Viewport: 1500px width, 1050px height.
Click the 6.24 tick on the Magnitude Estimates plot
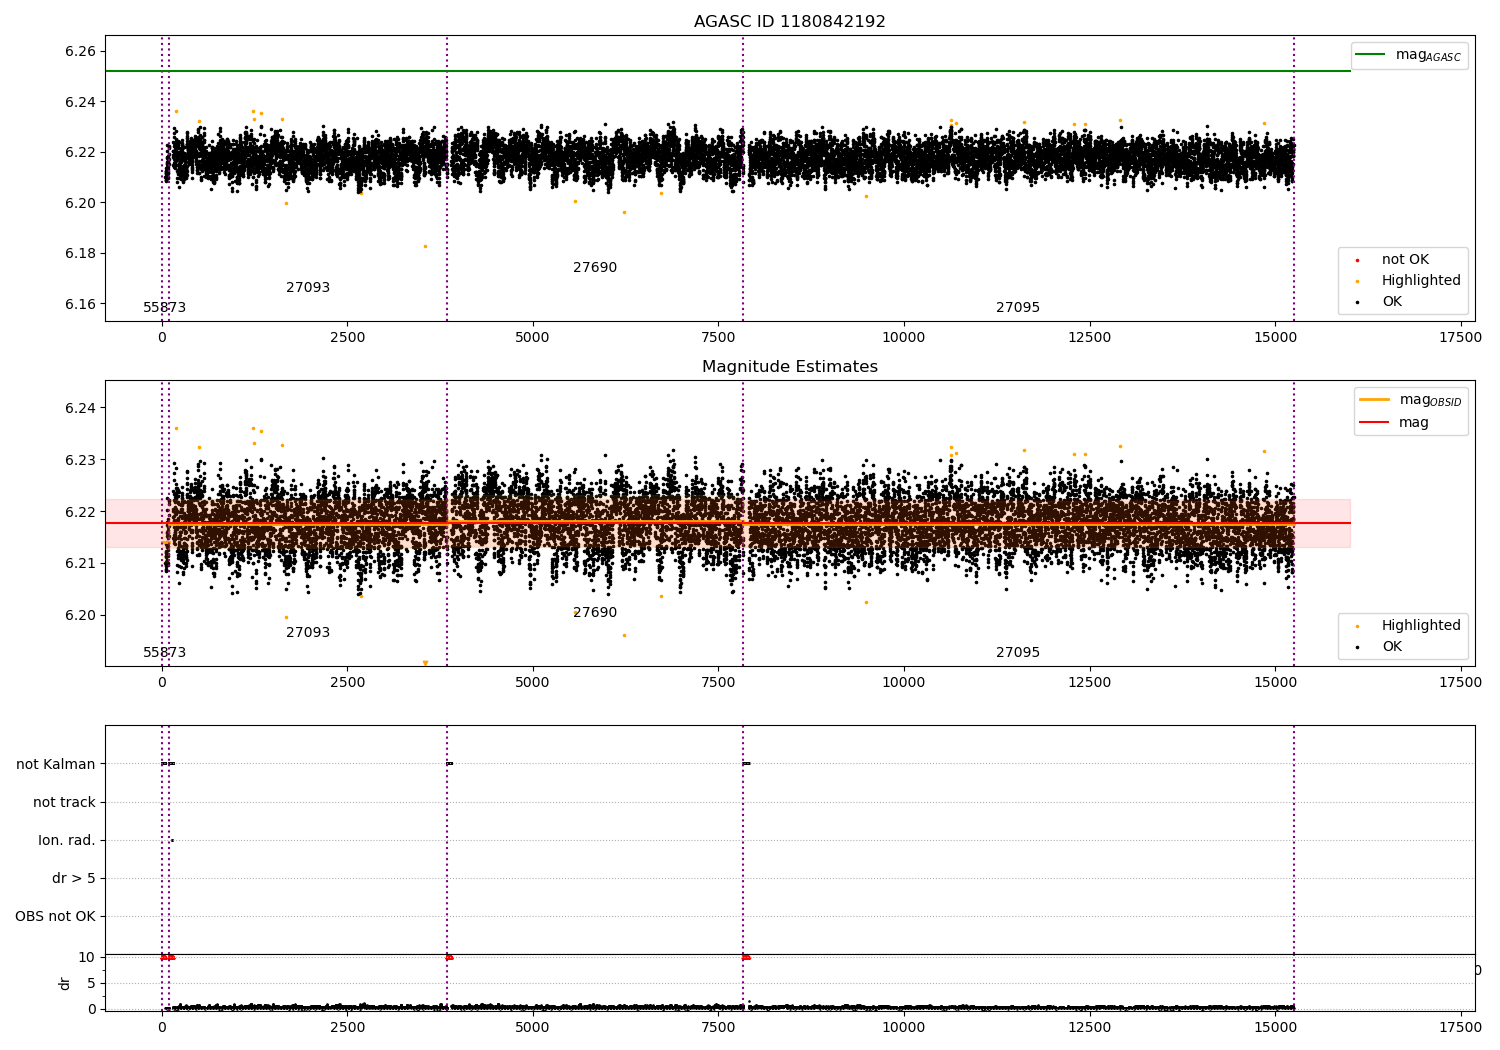tap(80, 408)
